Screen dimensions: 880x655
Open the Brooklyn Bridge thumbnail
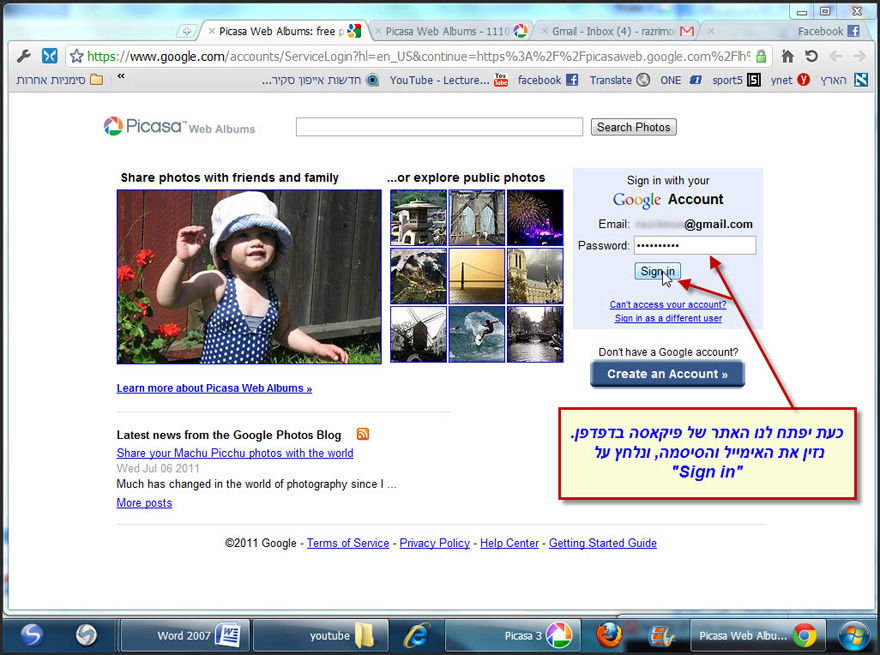[476, 217]
